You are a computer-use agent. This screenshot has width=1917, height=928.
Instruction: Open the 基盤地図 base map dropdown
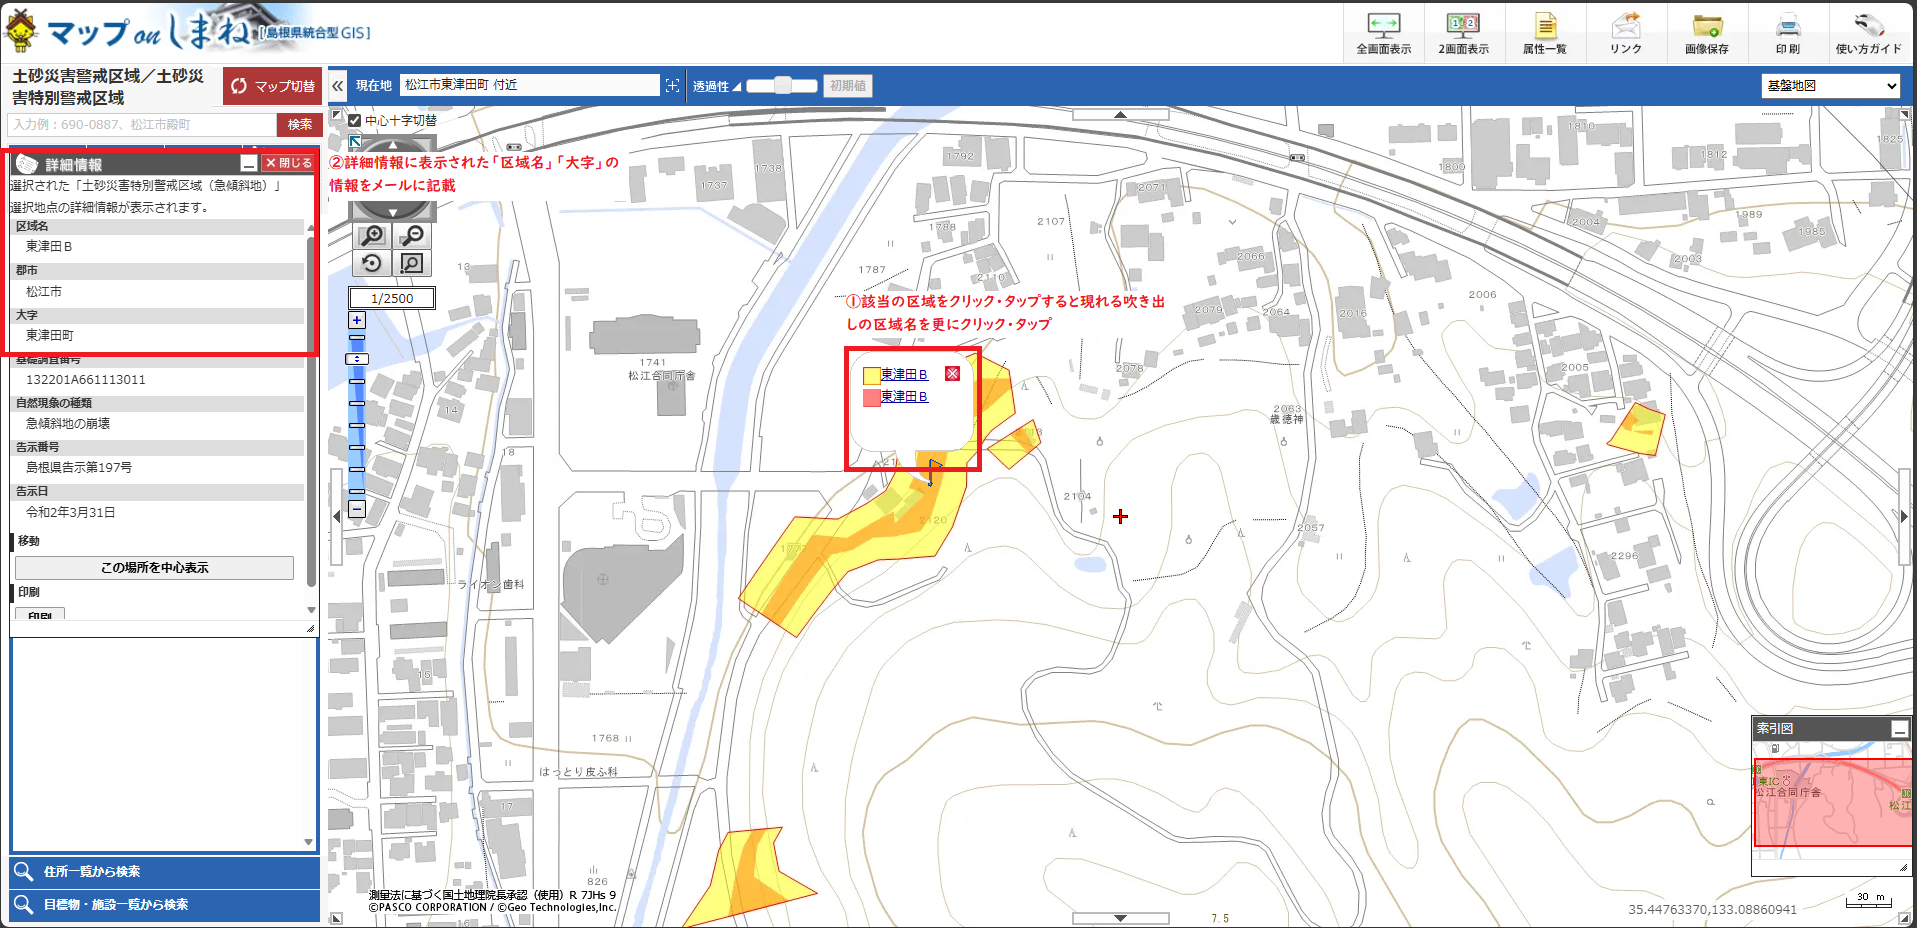(1829, 86)
